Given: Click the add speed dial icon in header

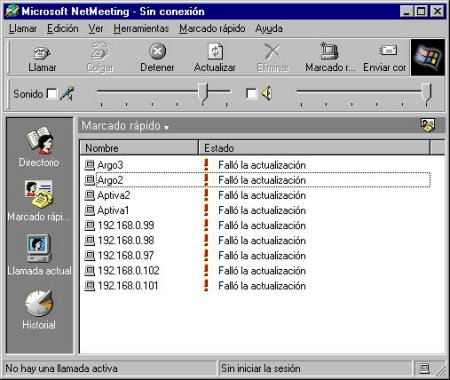Looking at the screenshot, I should [427, 125].
